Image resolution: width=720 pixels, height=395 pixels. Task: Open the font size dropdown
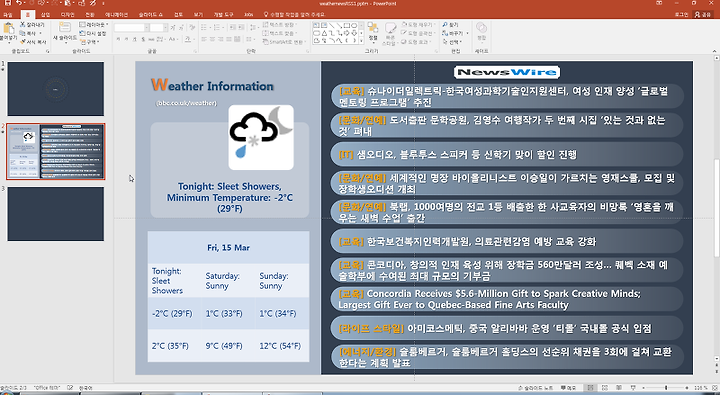(x=165, y=28)
